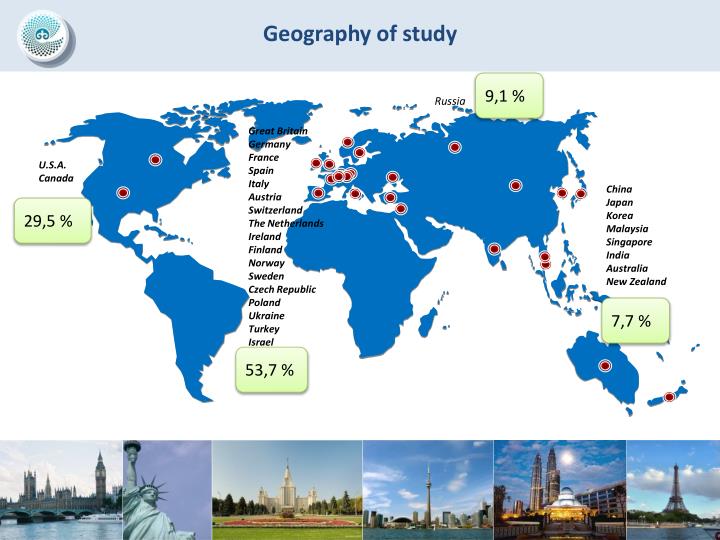This screenshot has width=720, height=540.
Task: Click the red map marker on Japan
Action: [581, 194]
